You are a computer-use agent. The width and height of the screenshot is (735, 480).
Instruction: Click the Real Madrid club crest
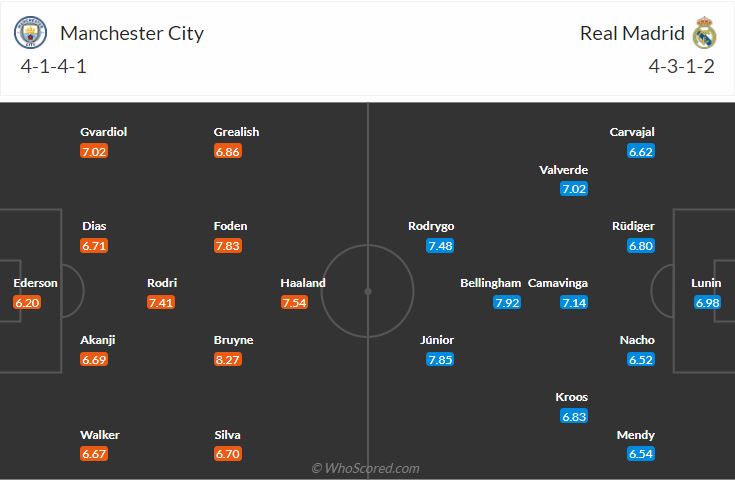(x=705, y=33)
